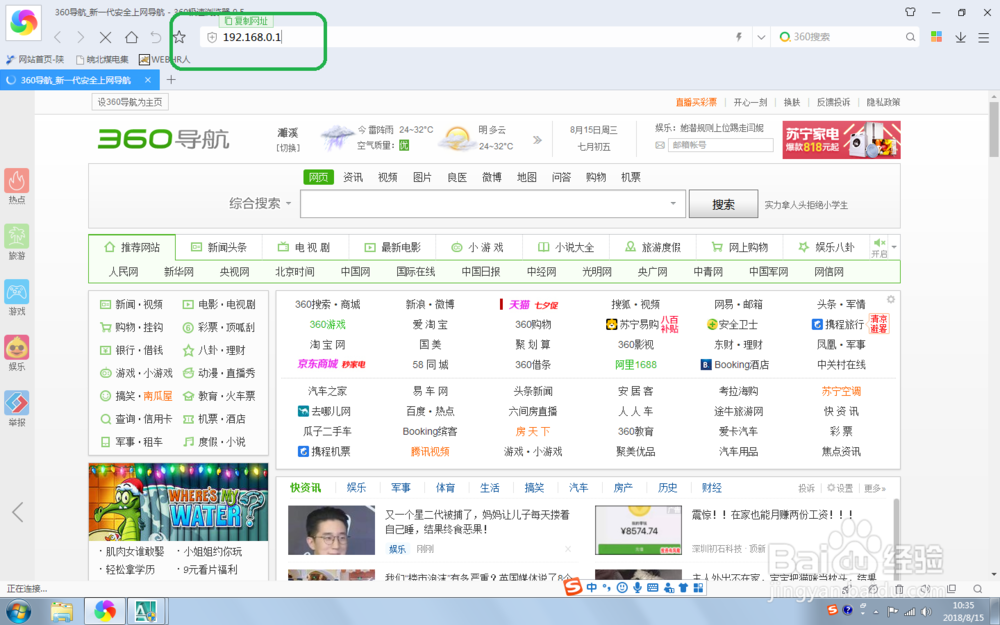The image size is (1000, 625).
Task: Select the 新闻头条 tab
Action: pyautogui.click(x=219, y=247)
